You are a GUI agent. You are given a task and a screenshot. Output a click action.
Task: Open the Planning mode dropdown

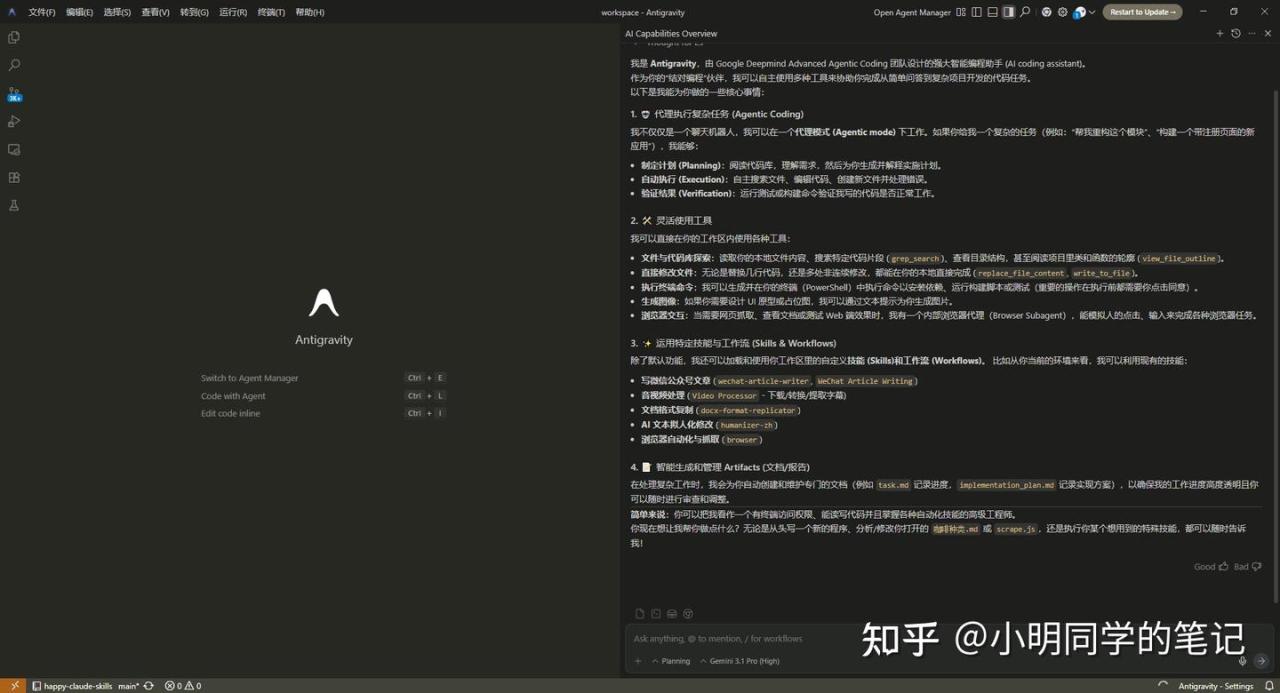(671, 661)
